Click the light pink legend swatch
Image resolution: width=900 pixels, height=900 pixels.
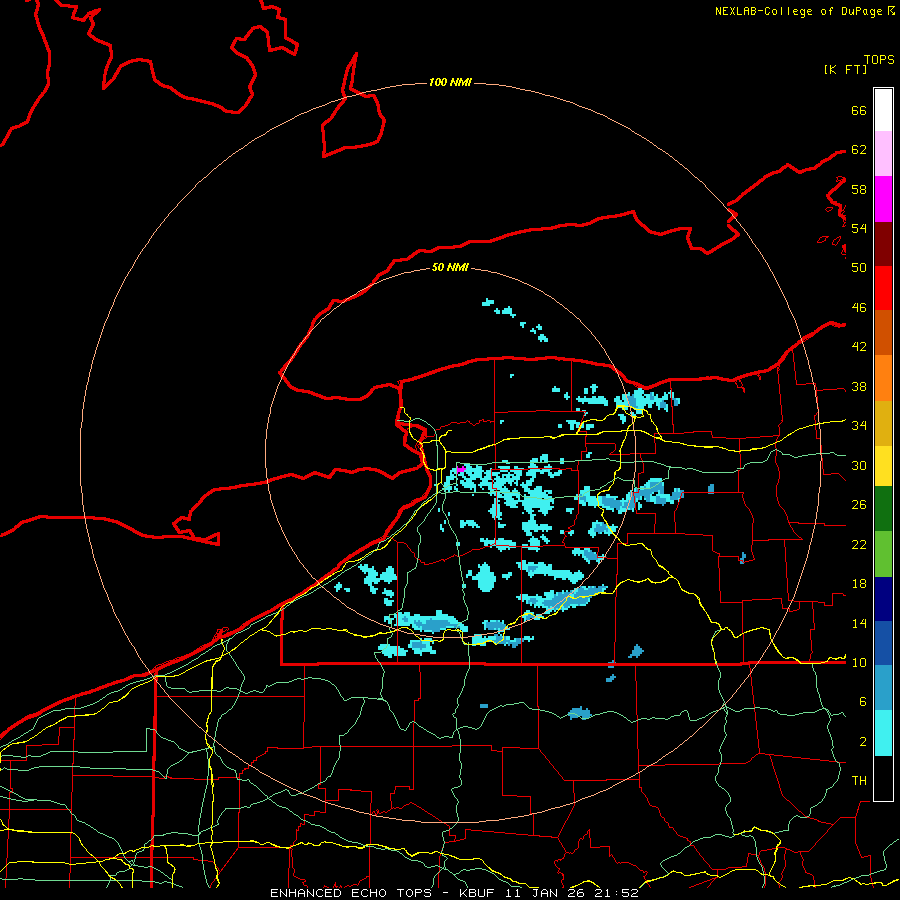click(x=883, y=154)
